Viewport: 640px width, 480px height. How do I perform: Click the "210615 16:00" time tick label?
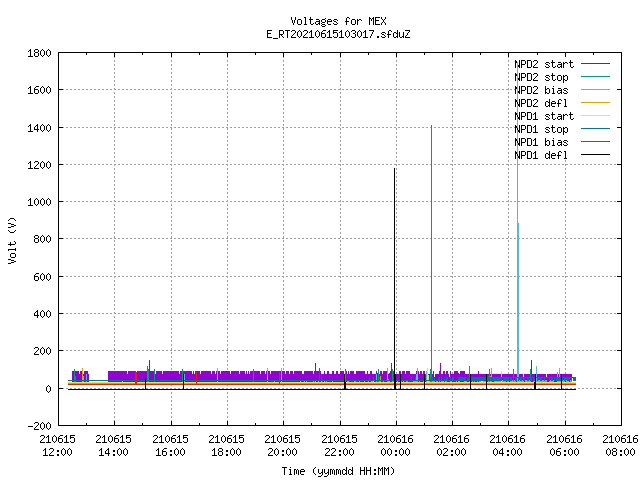pos(170,446)
